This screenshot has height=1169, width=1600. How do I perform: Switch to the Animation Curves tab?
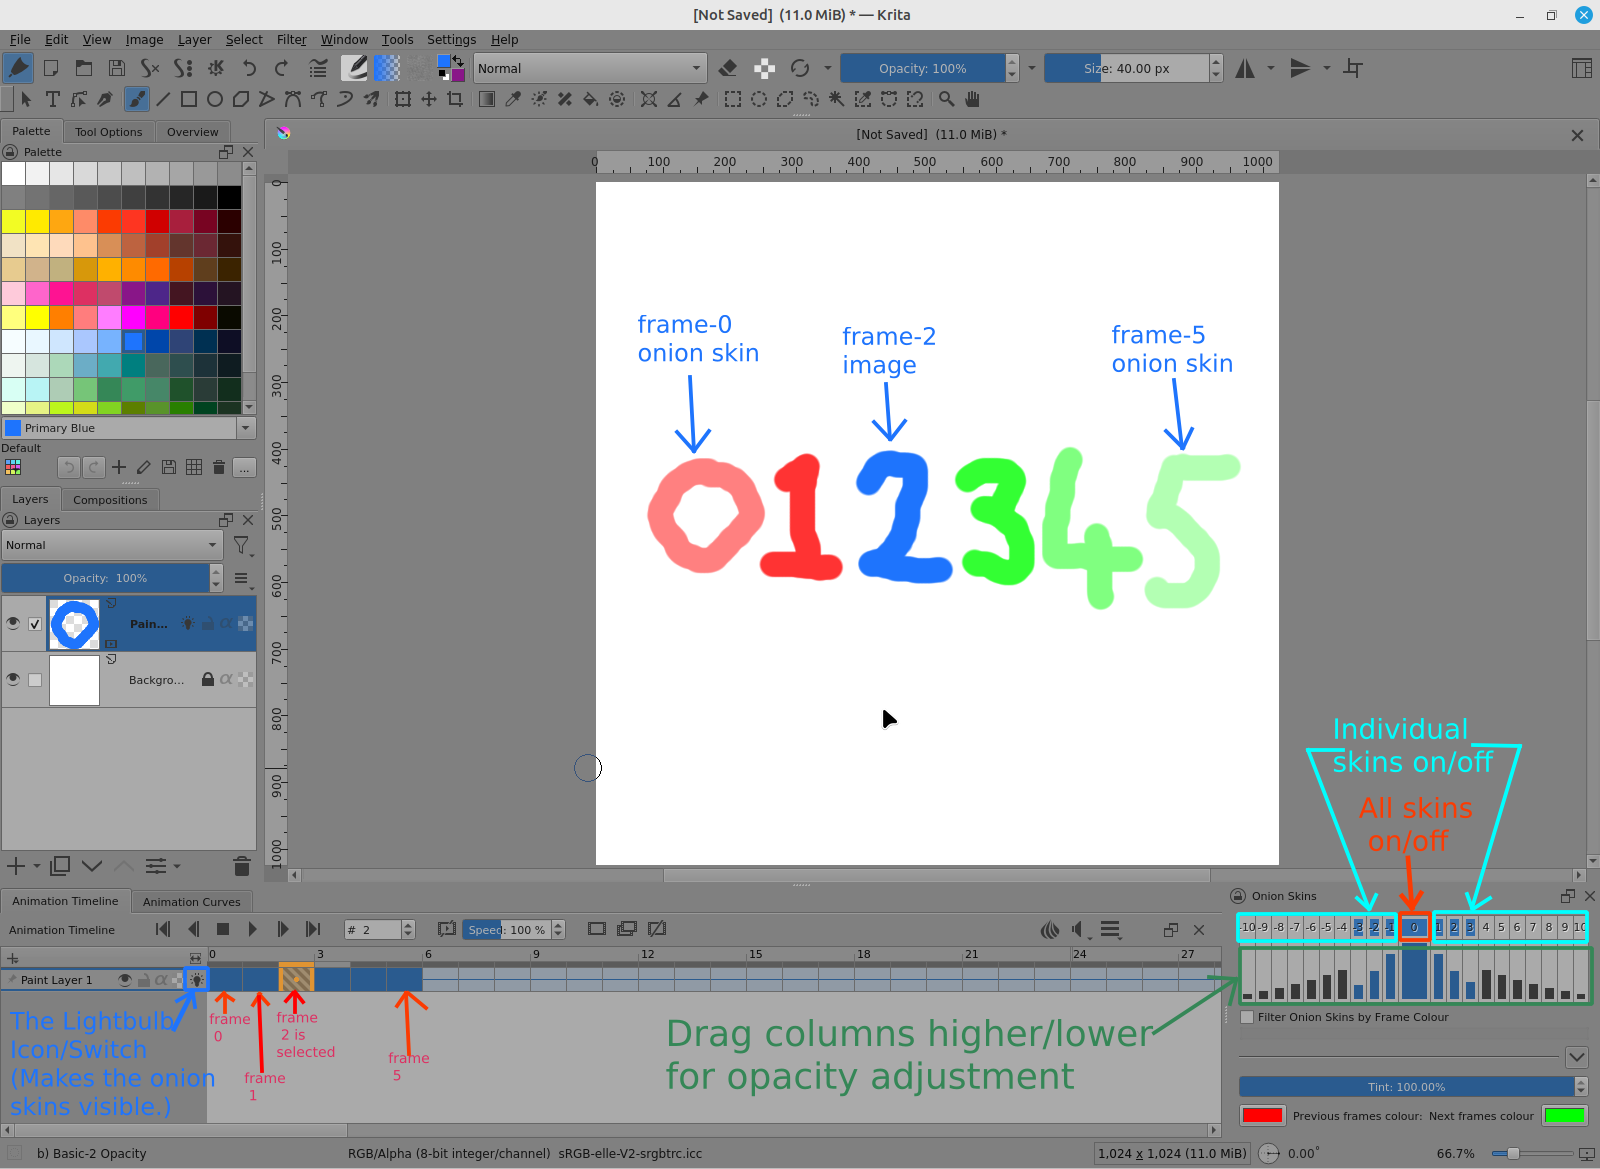point(191,902)
